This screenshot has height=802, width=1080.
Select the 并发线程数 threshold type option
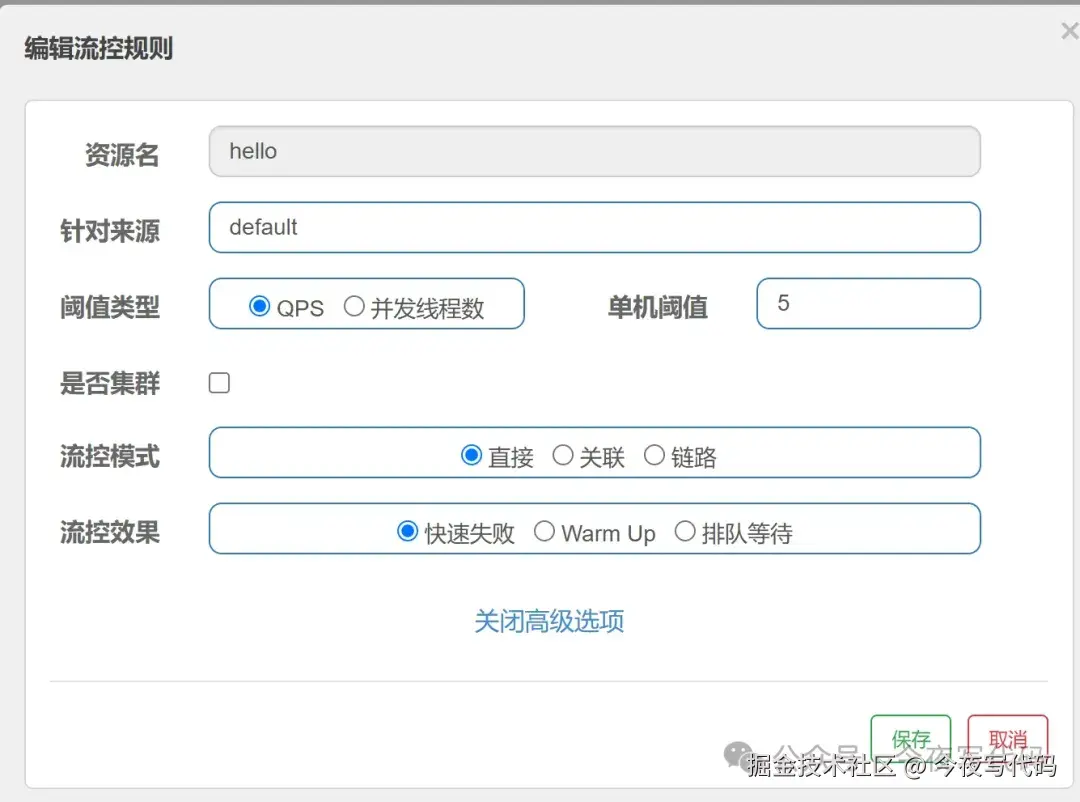355,308
